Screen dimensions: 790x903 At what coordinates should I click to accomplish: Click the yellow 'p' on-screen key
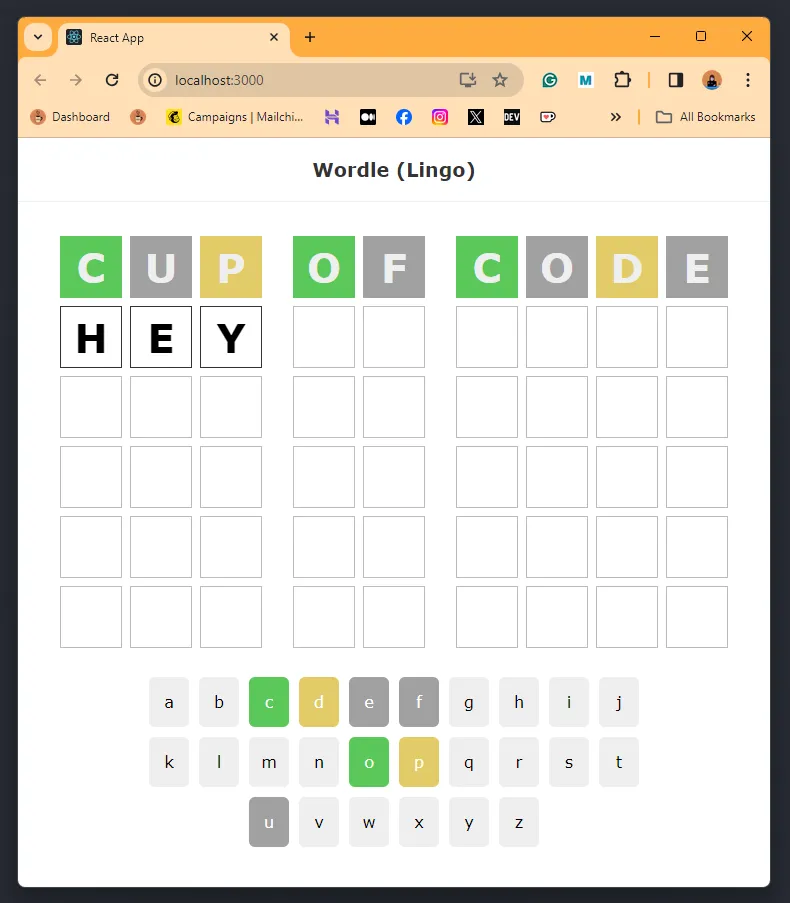click(x=419, y=762)
